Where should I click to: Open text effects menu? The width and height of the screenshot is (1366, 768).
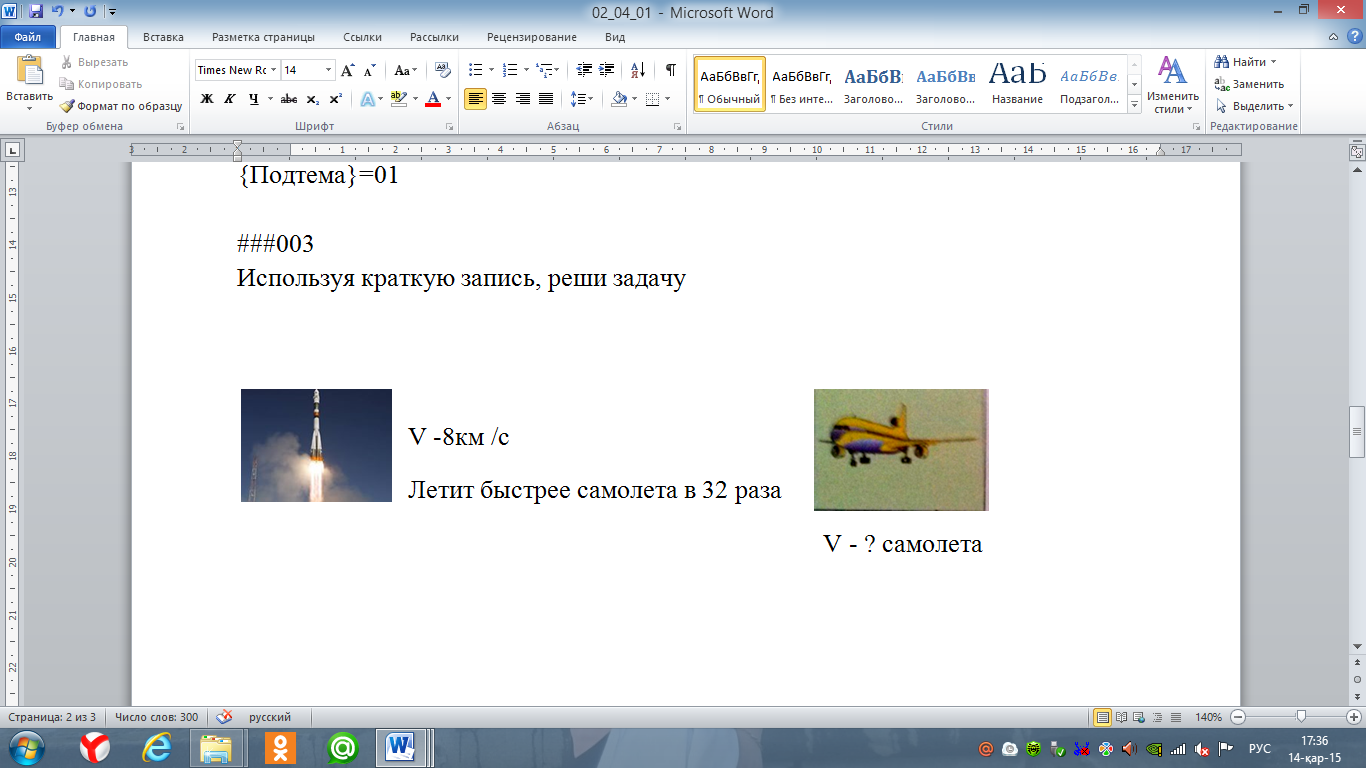pos(371,98)
